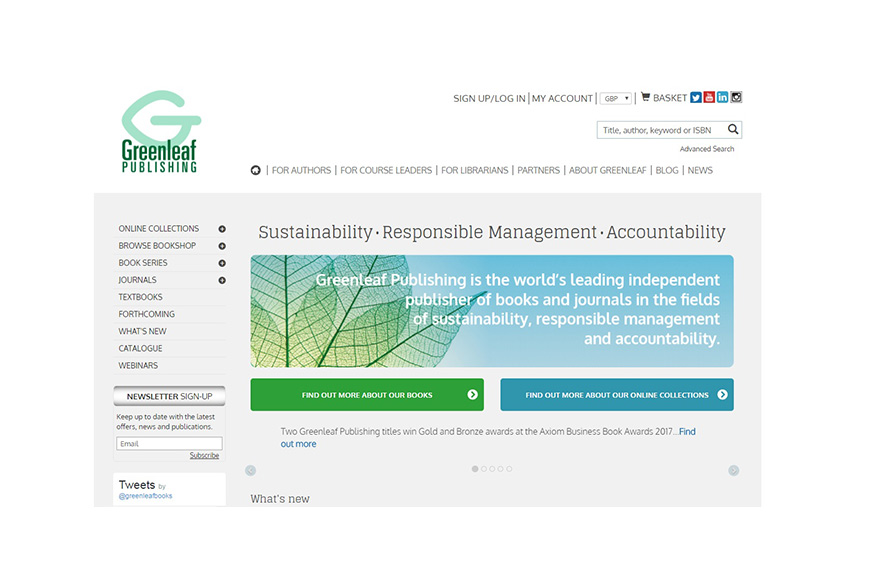This screenshot has width=881, height=585.
Task: Expand Online Collections plus icon
Action: pos(222,229)
